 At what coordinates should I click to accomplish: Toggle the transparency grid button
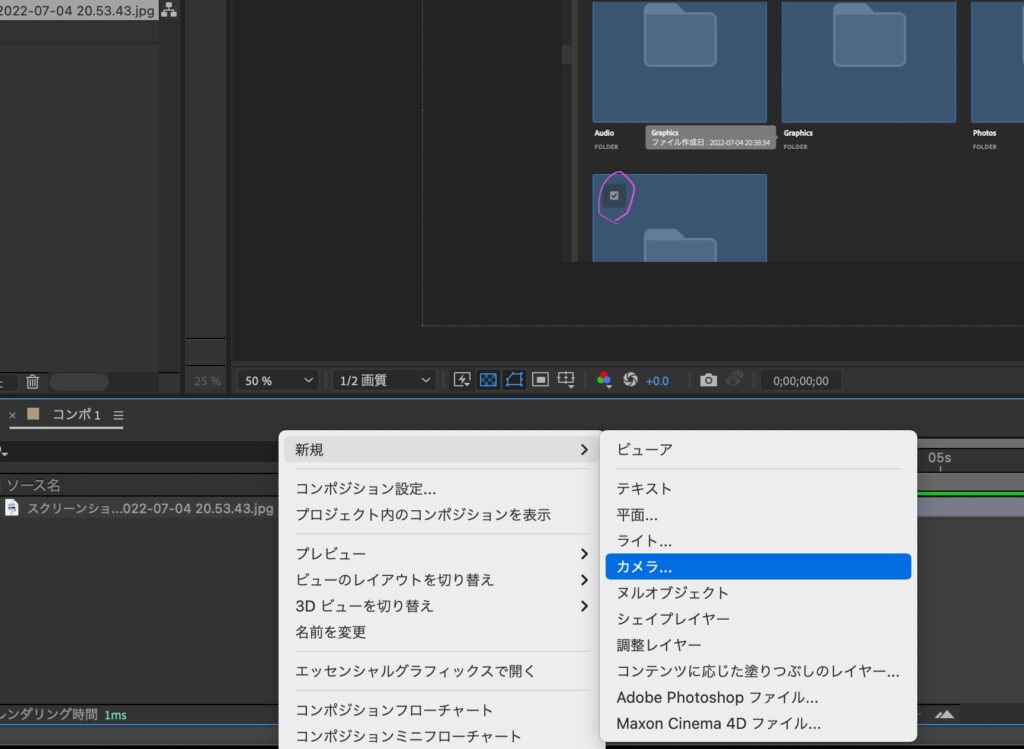pyautogui.click(x=488, y=380)
